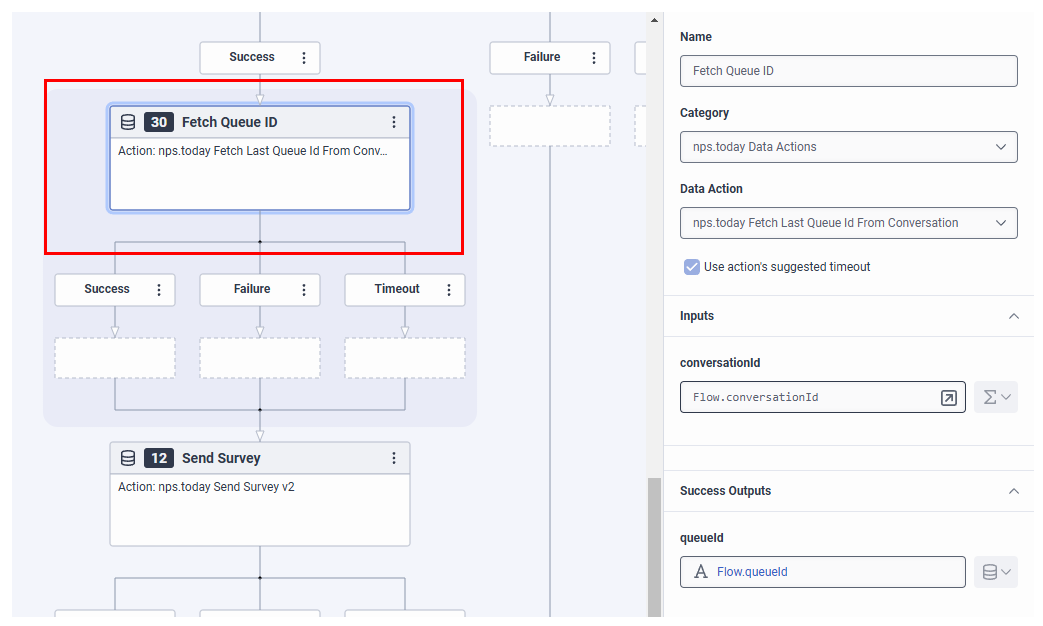1043x626 pixels.
Task: Open large expression editor for conversationId
Action: click(x=948, y=398)
